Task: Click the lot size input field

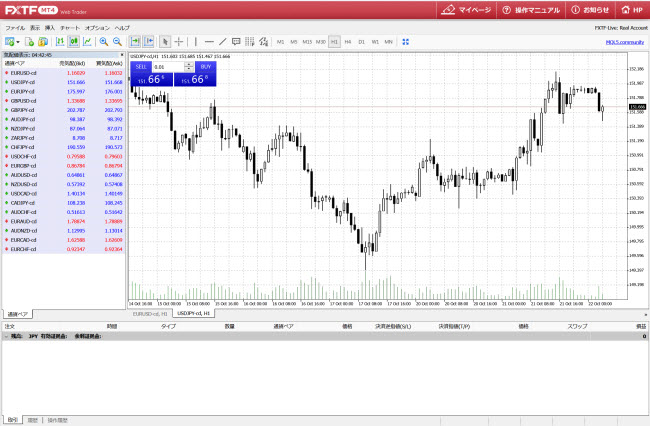Action: (165, 66)
